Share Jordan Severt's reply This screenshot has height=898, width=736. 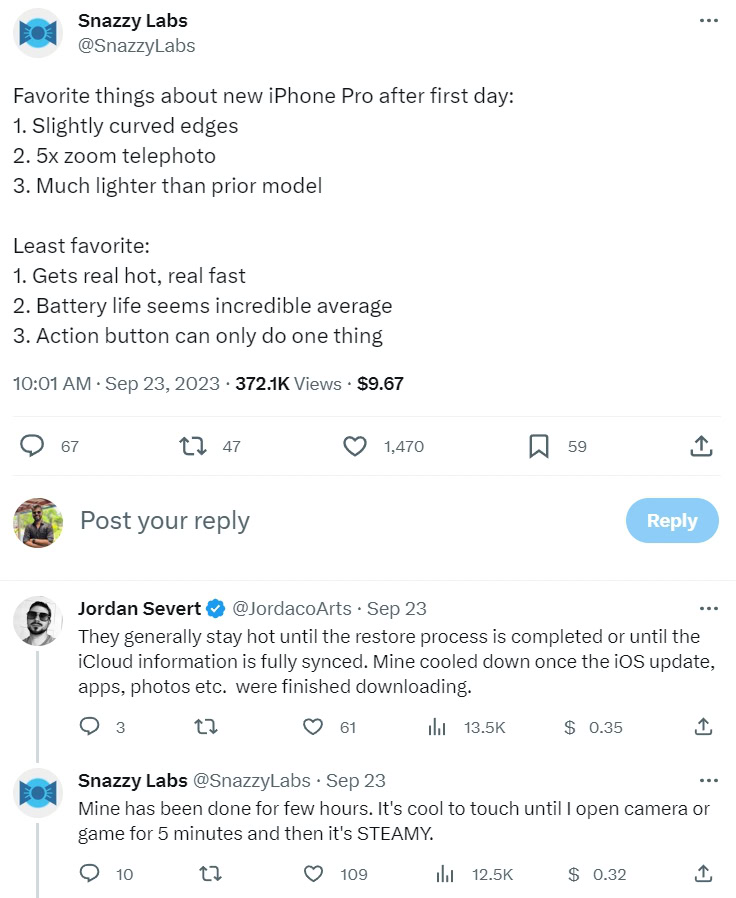coord(702,727)
